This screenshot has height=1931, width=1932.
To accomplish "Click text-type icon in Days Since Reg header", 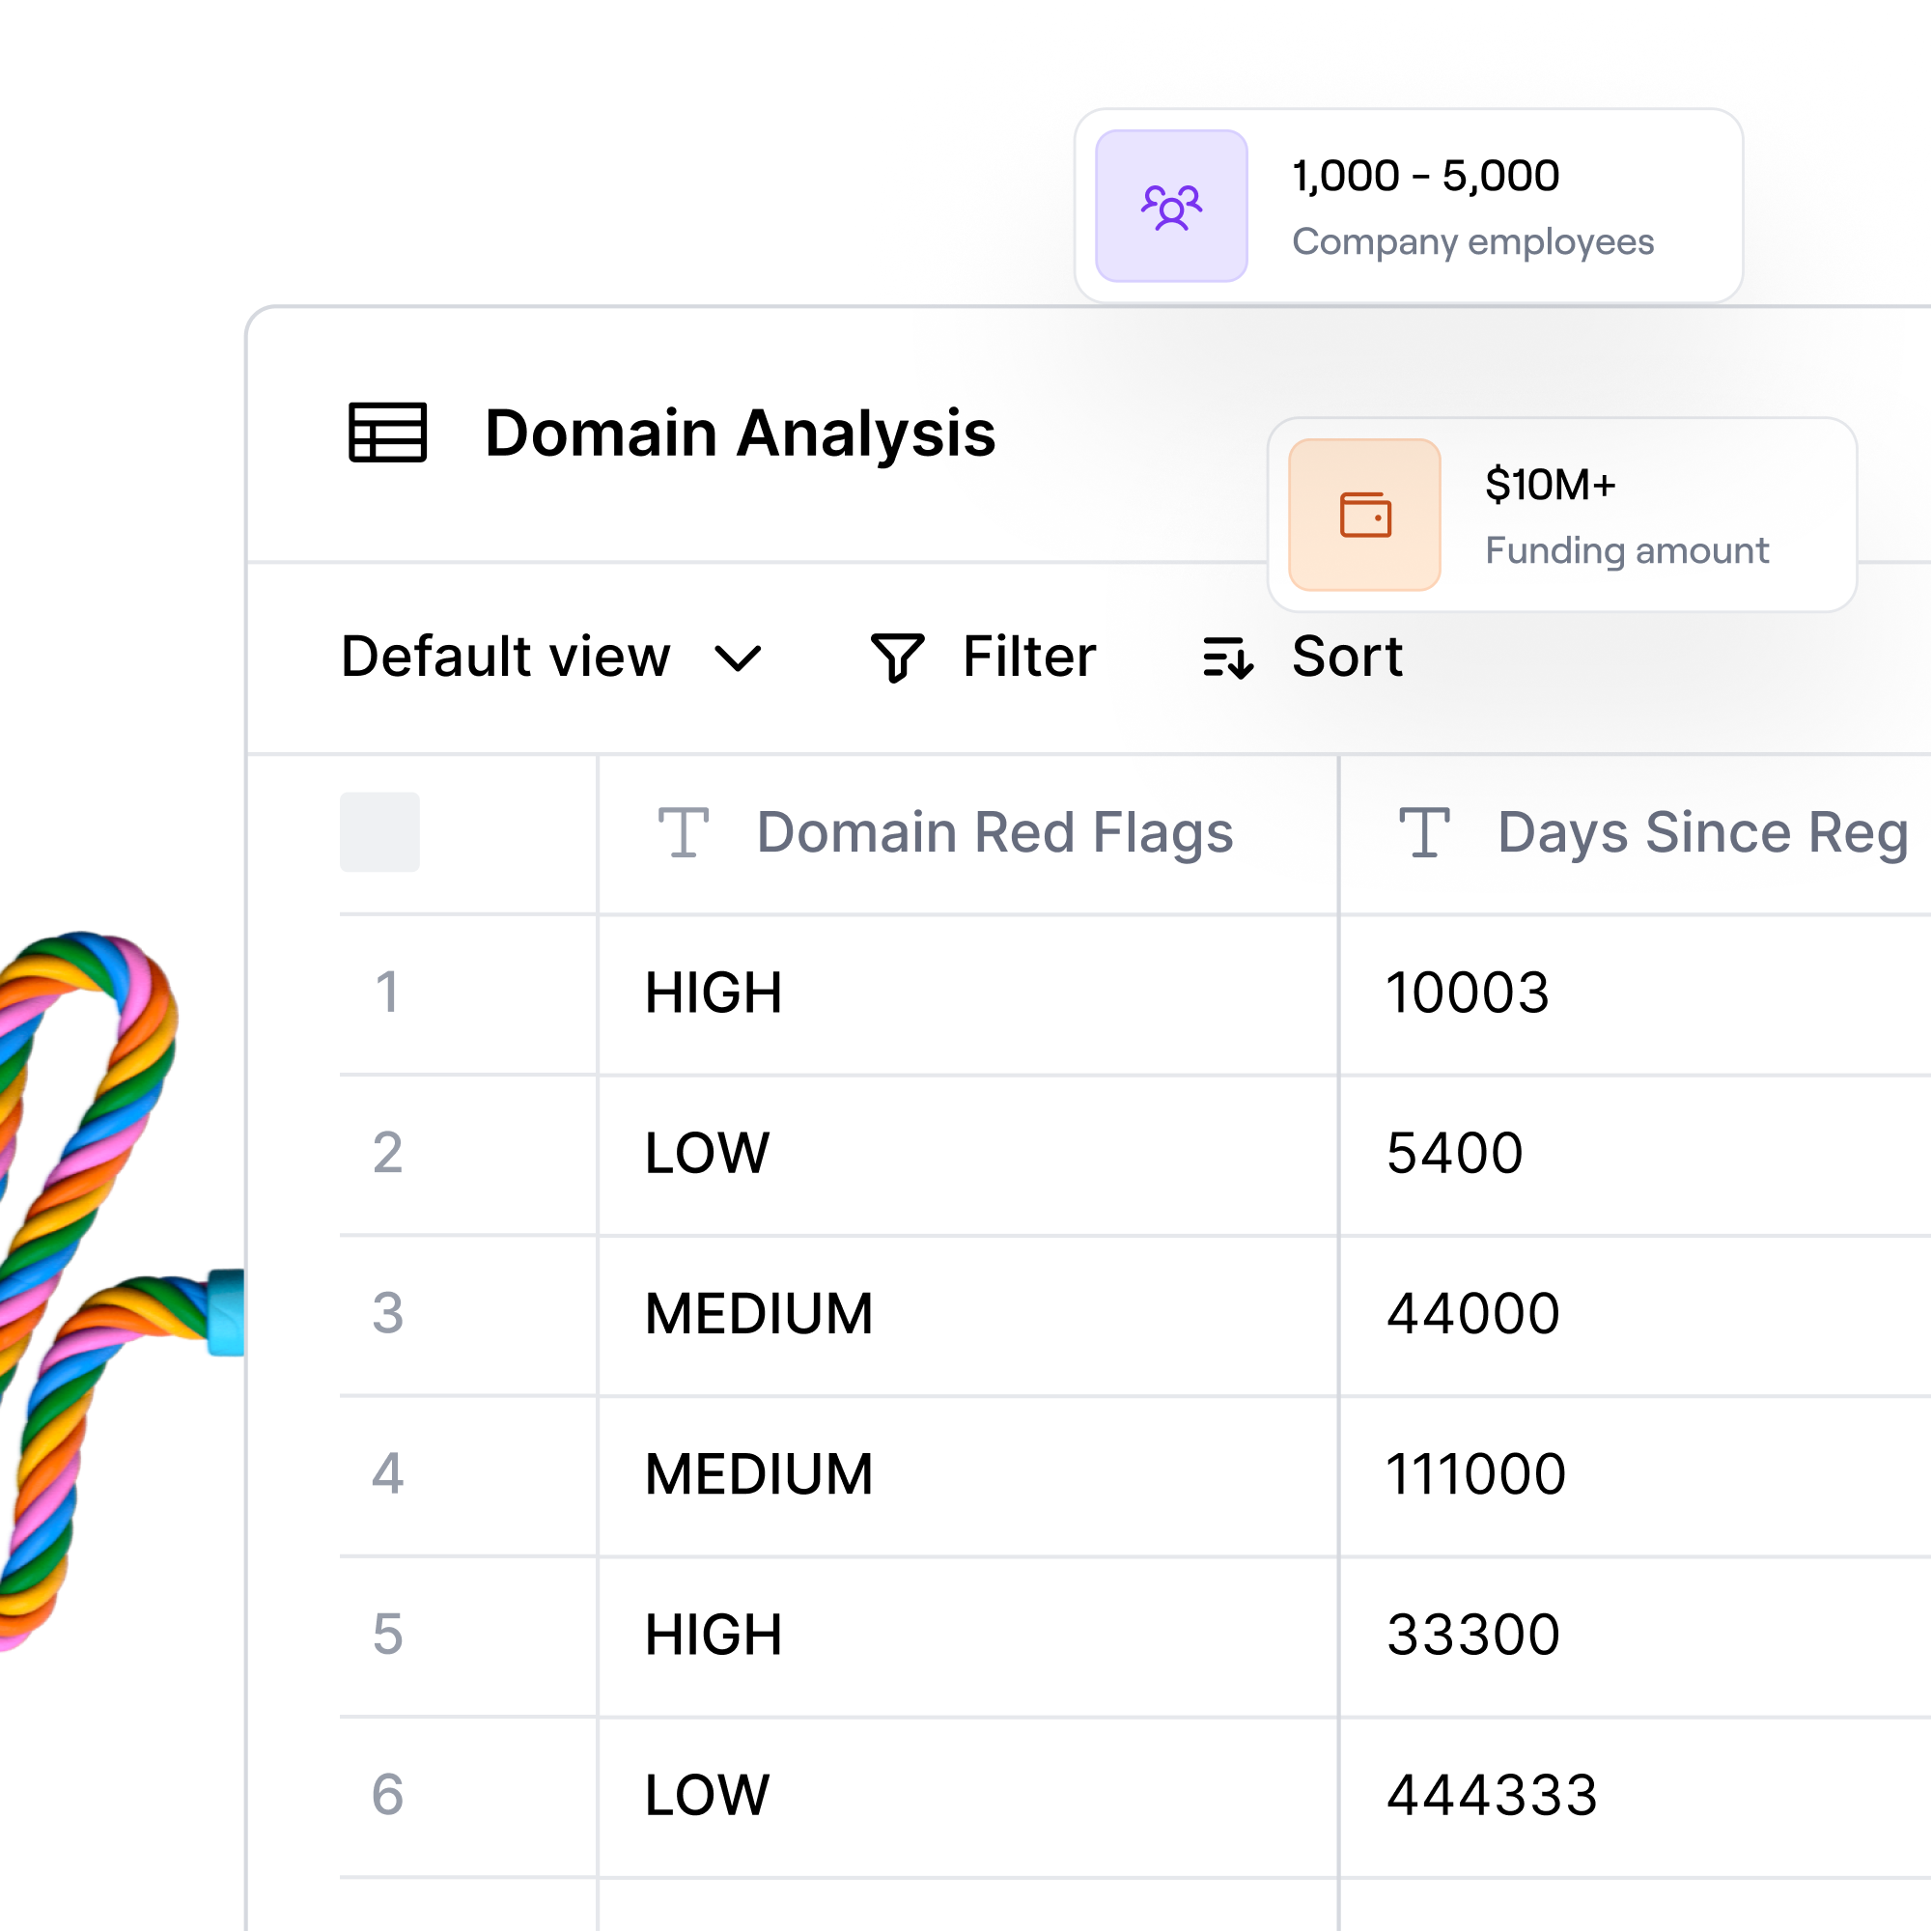I will tap(1424, 833).
